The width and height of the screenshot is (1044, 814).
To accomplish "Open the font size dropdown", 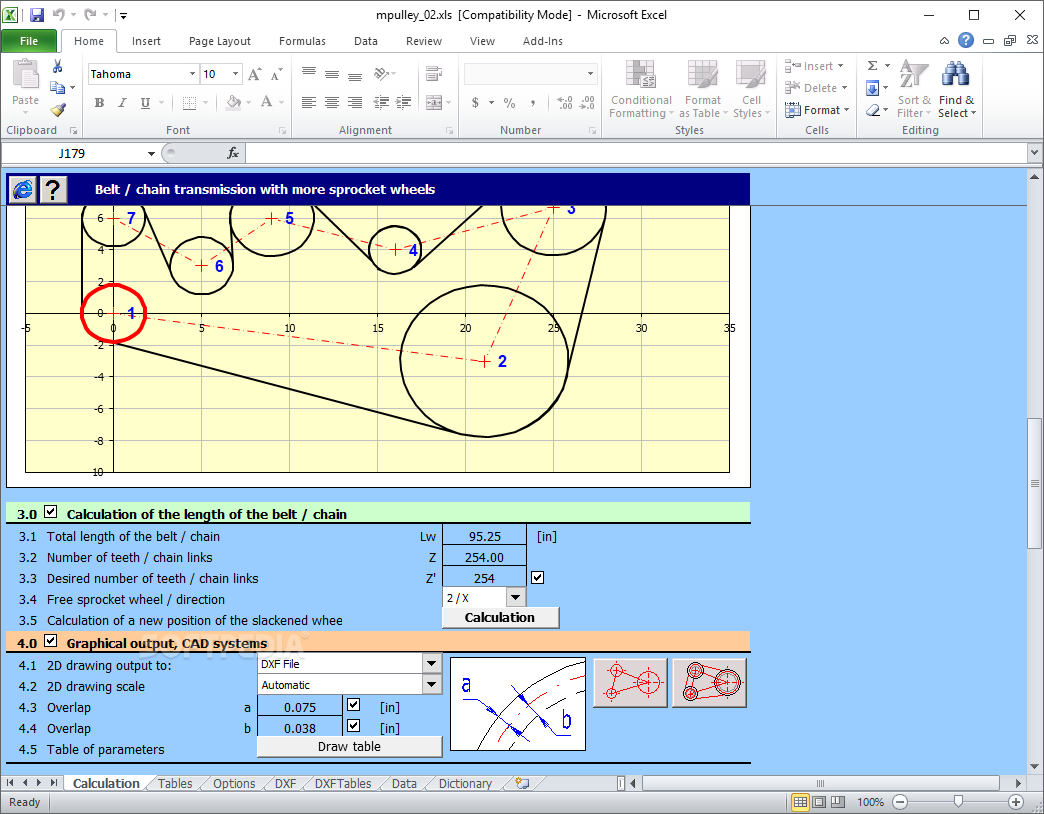I will click(235, 74).
